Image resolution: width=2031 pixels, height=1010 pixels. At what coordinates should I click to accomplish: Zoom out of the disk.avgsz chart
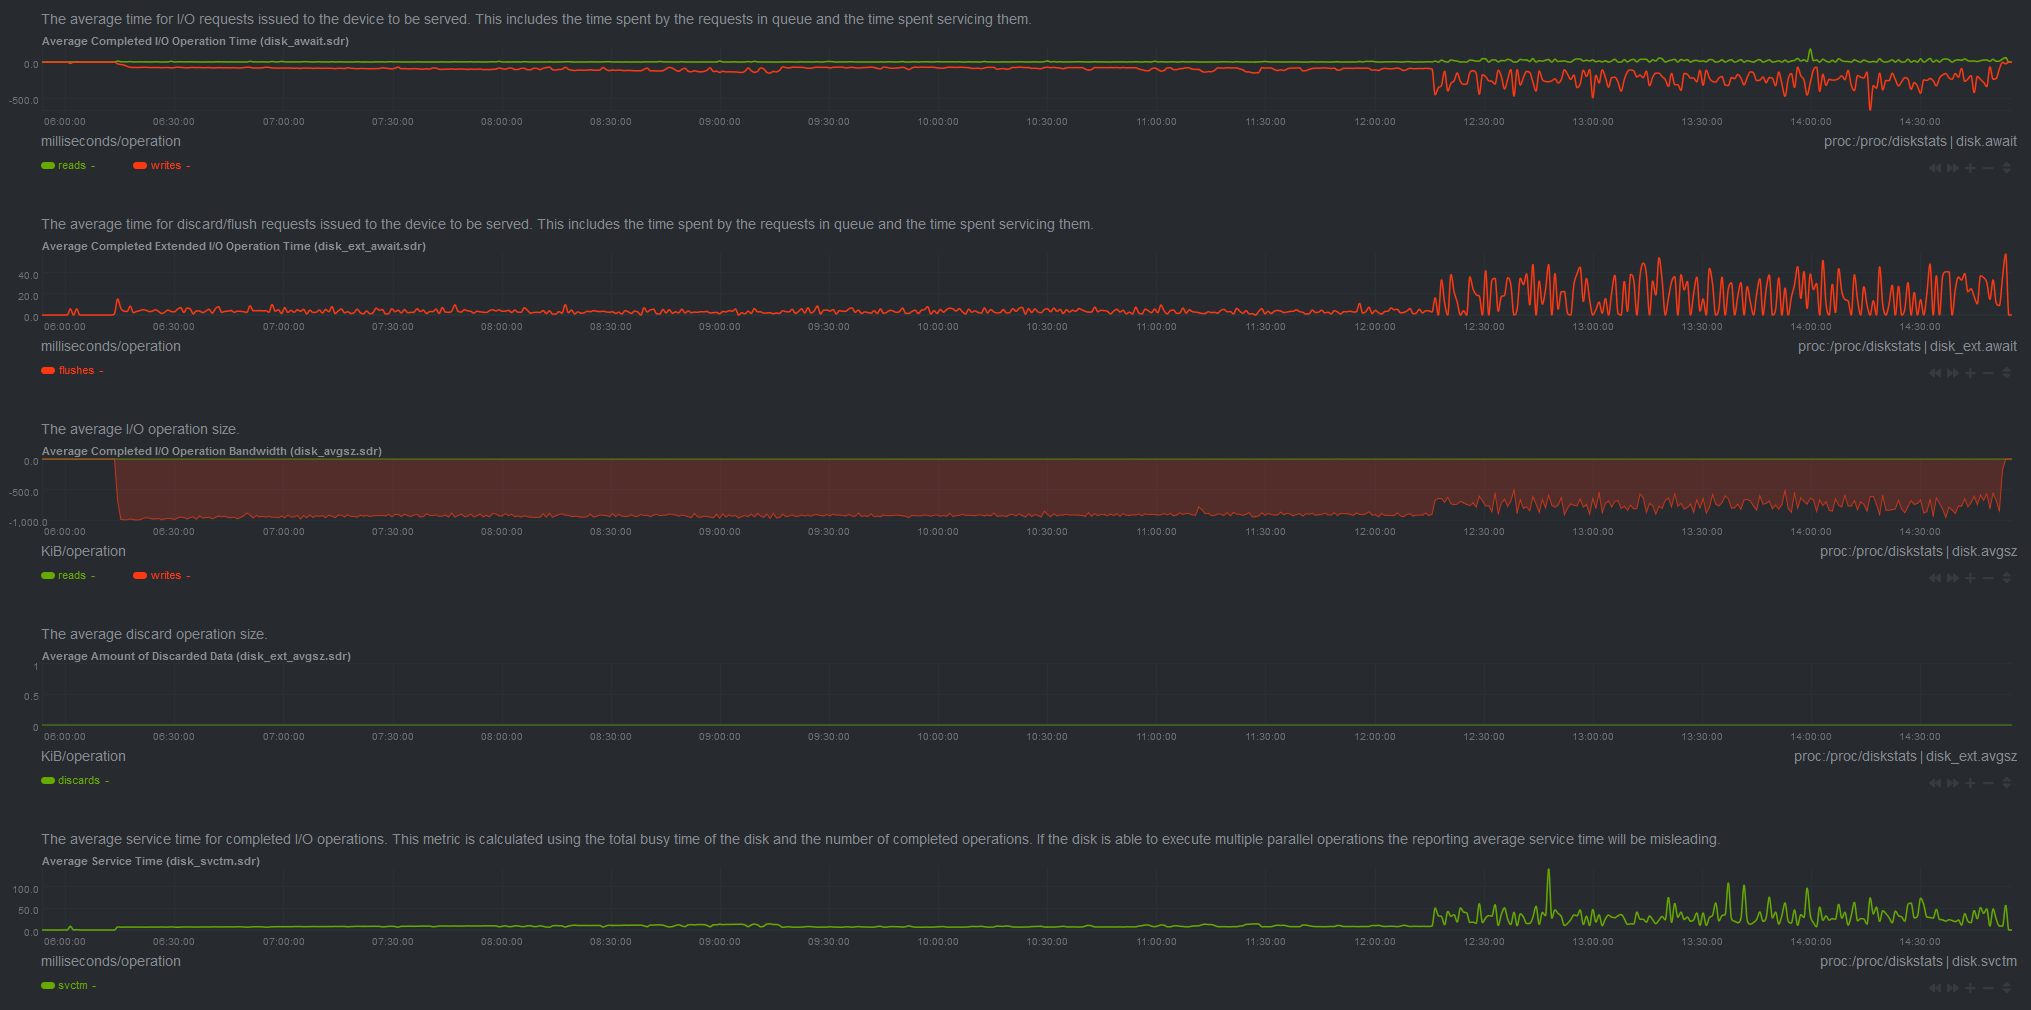click(1988, 578)
